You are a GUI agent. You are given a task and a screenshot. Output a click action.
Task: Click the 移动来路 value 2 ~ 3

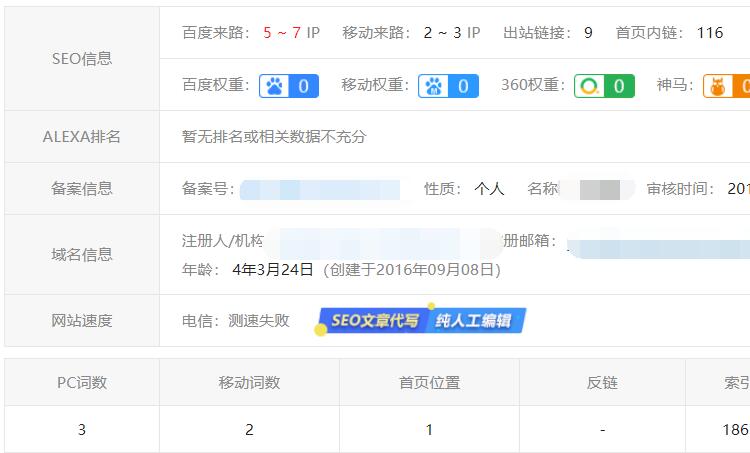pyautogui.click(x=442, y=33)
